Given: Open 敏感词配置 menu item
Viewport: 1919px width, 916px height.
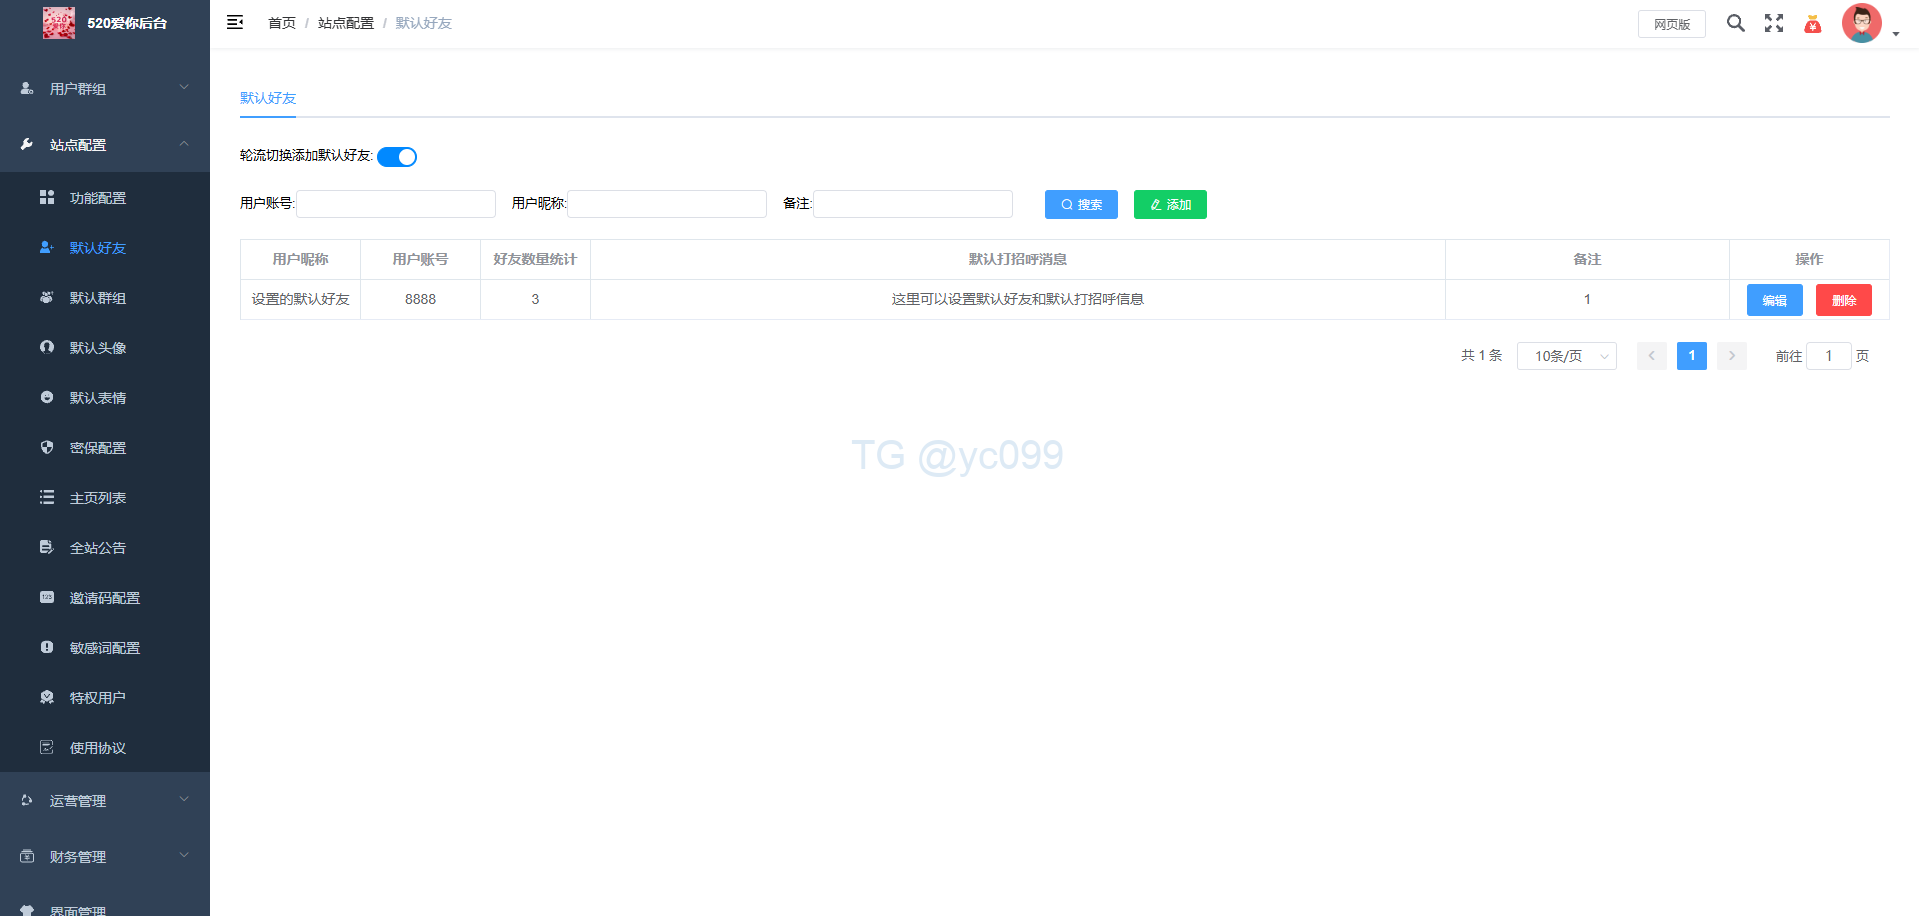Looking at the screenshot, I should tap(105, 648).
